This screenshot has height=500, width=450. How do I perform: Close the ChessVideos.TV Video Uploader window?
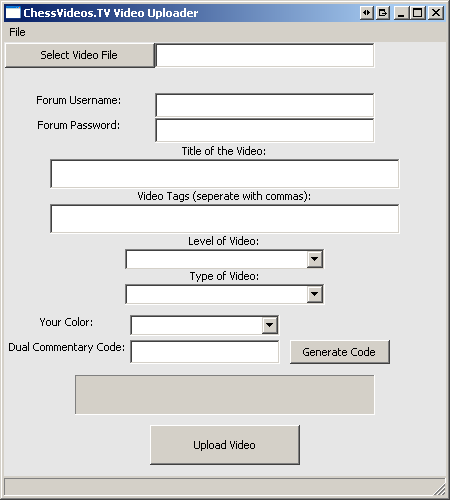[436, 13]
